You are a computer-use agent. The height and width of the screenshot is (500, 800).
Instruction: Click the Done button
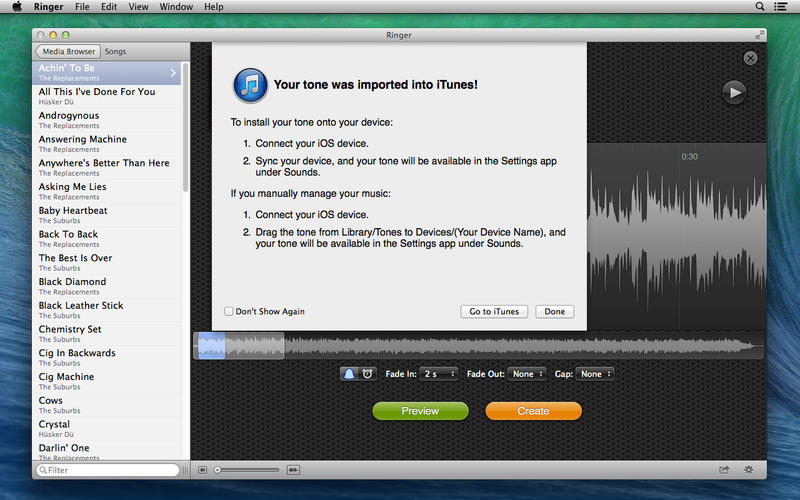(x=555, y=311)
